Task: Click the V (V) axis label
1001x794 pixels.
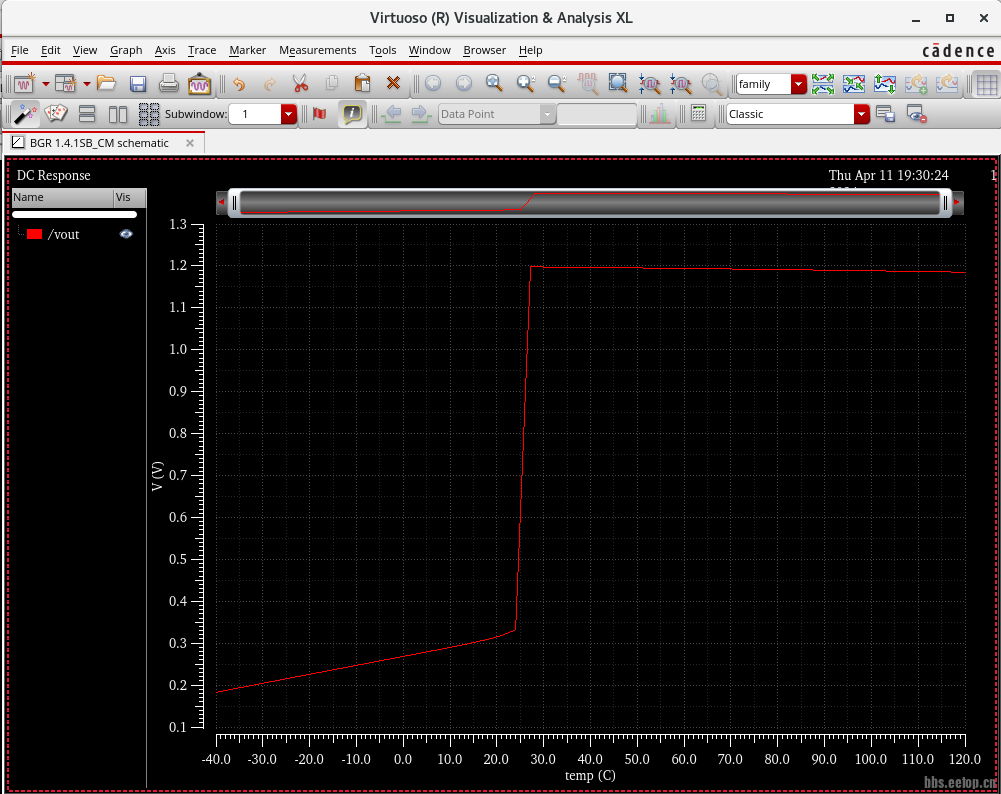Action: [157, 476]
